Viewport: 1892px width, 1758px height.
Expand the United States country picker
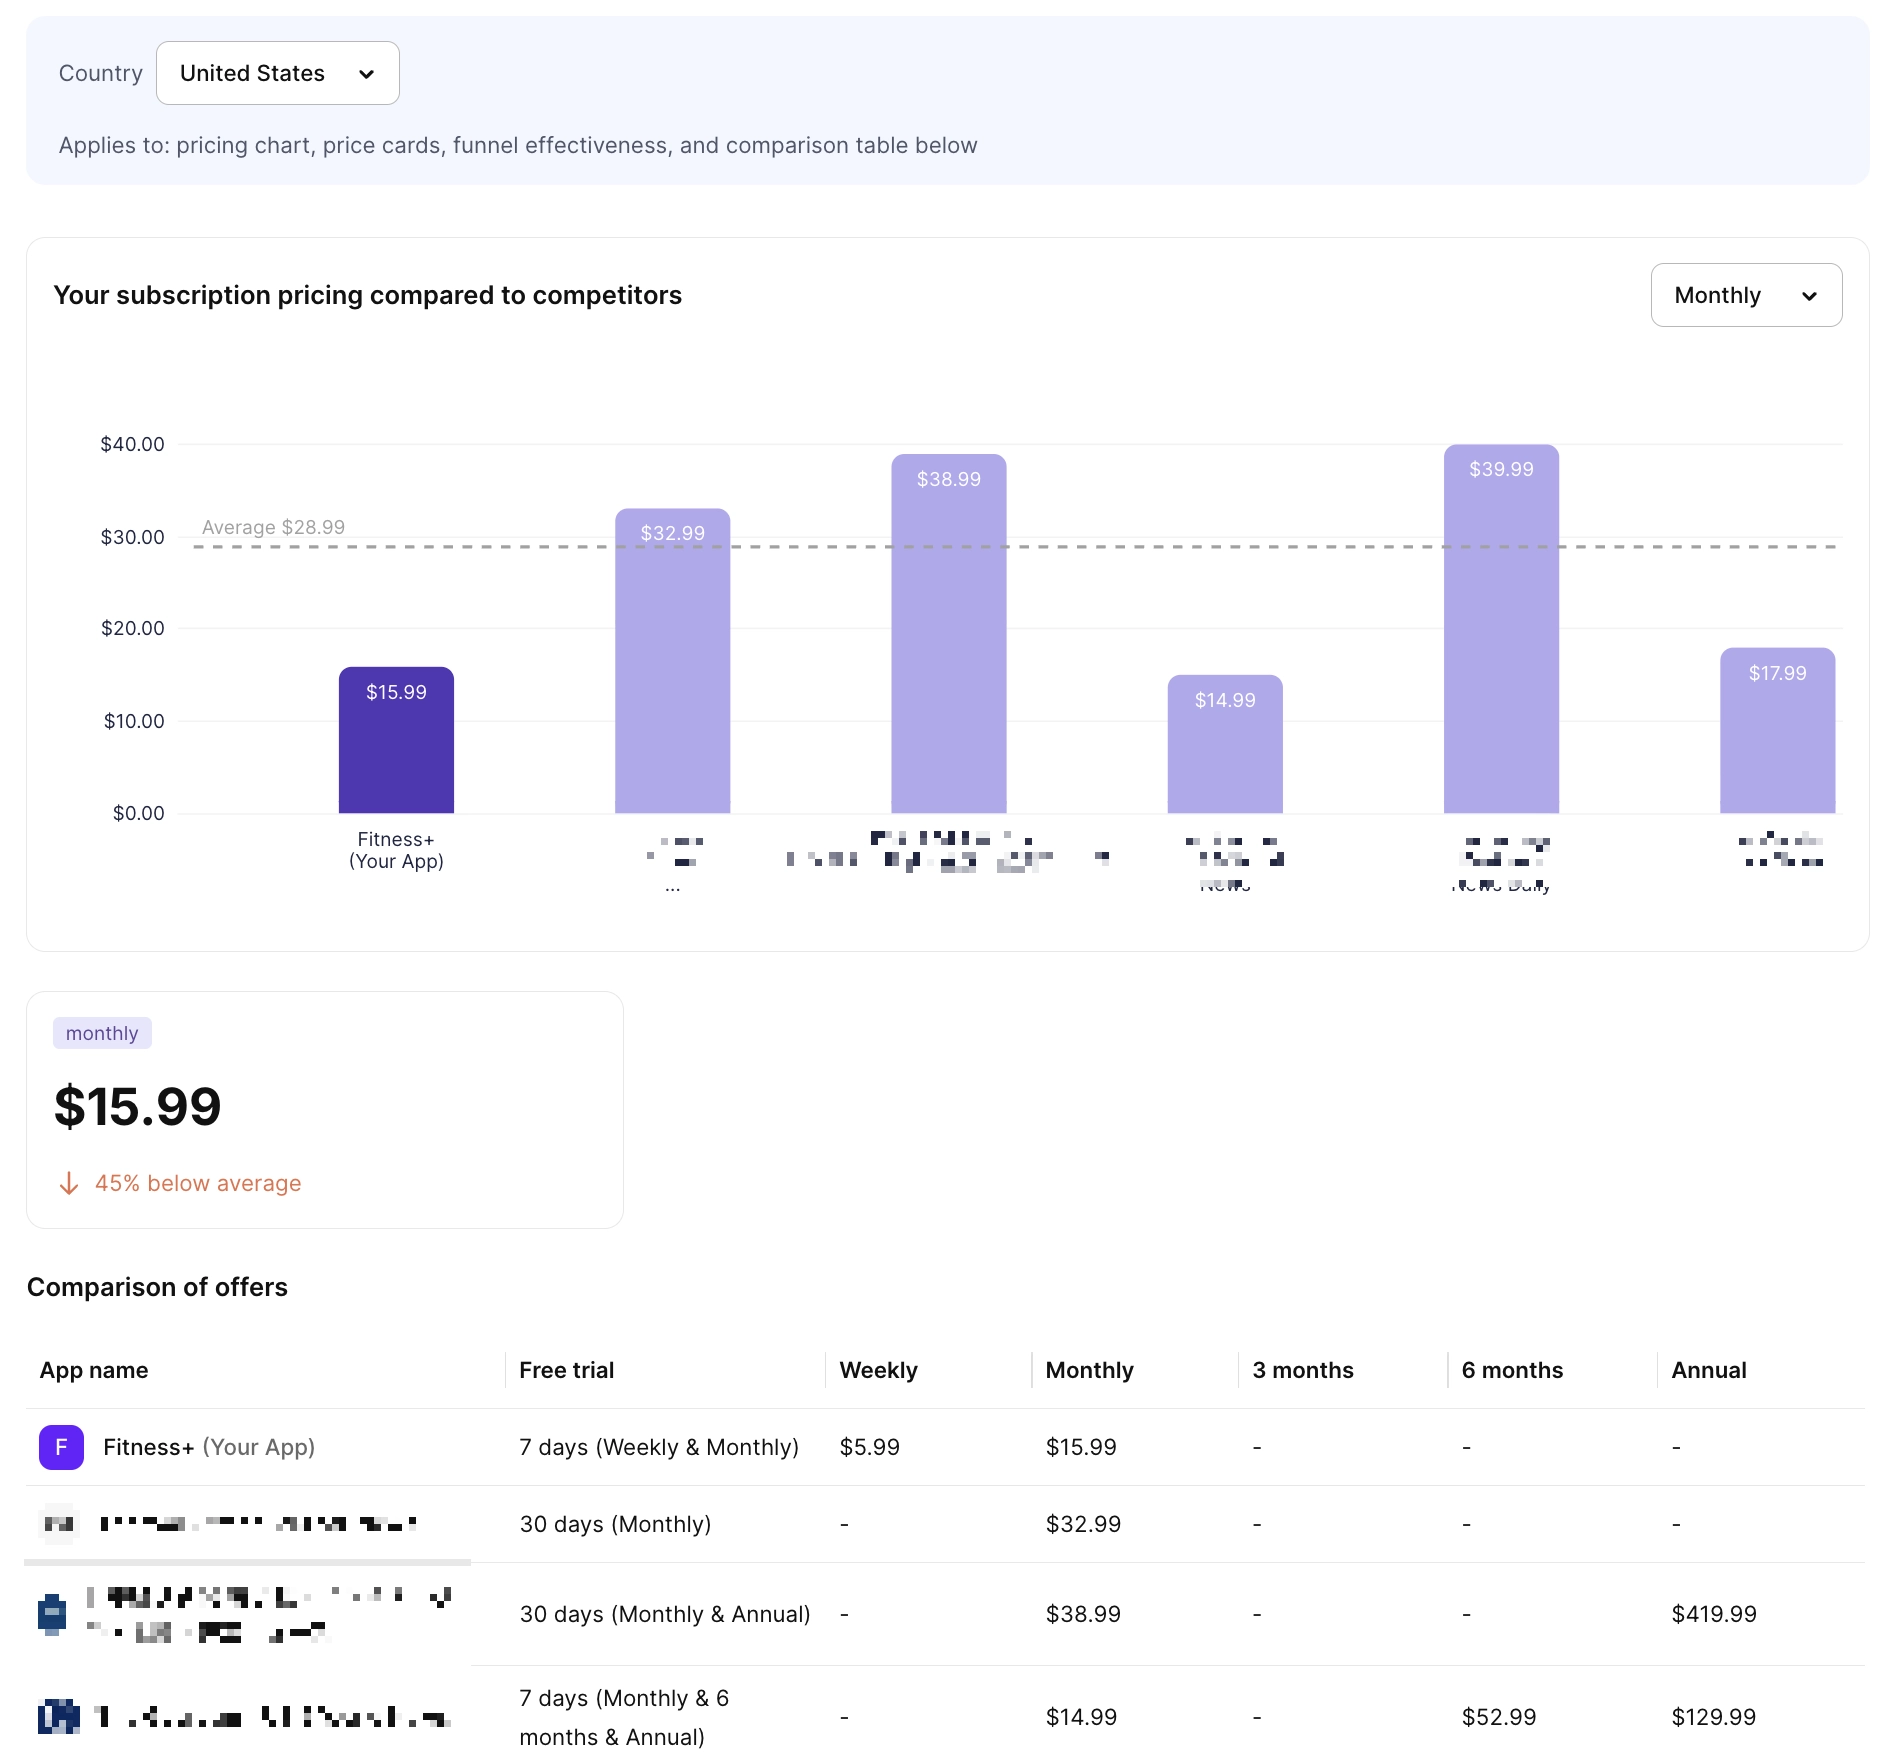coord(277,73)
